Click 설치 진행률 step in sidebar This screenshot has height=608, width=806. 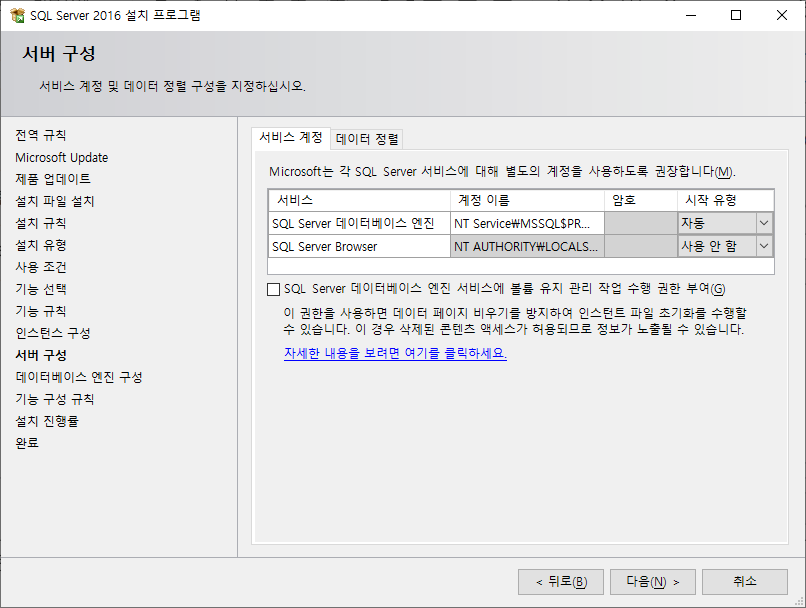pos(47,421)
